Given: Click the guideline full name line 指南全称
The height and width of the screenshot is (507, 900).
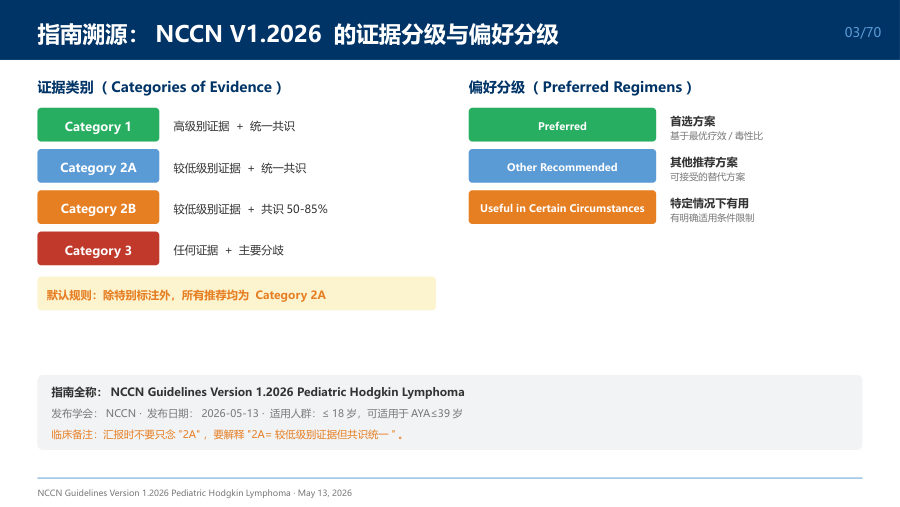Looking at the screenshot, I should [258, 392].
